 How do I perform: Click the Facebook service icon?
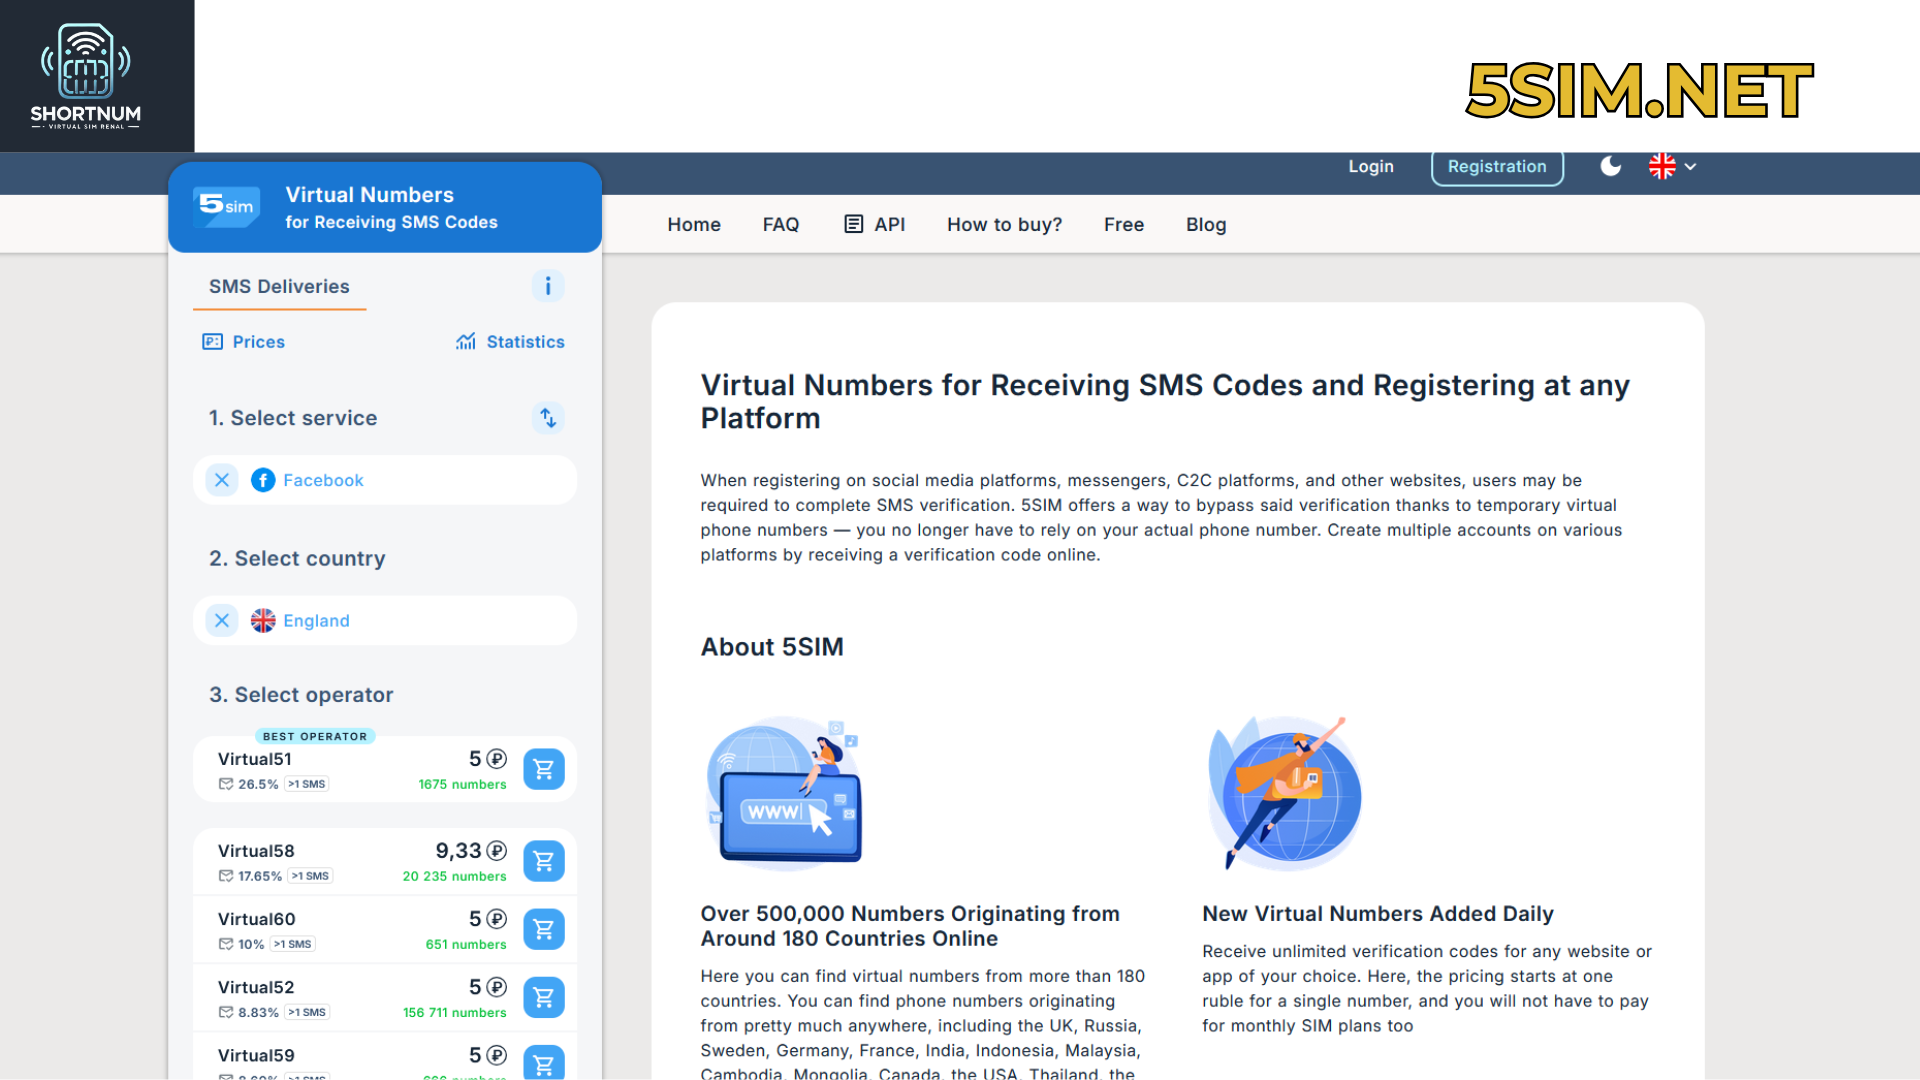263,480
